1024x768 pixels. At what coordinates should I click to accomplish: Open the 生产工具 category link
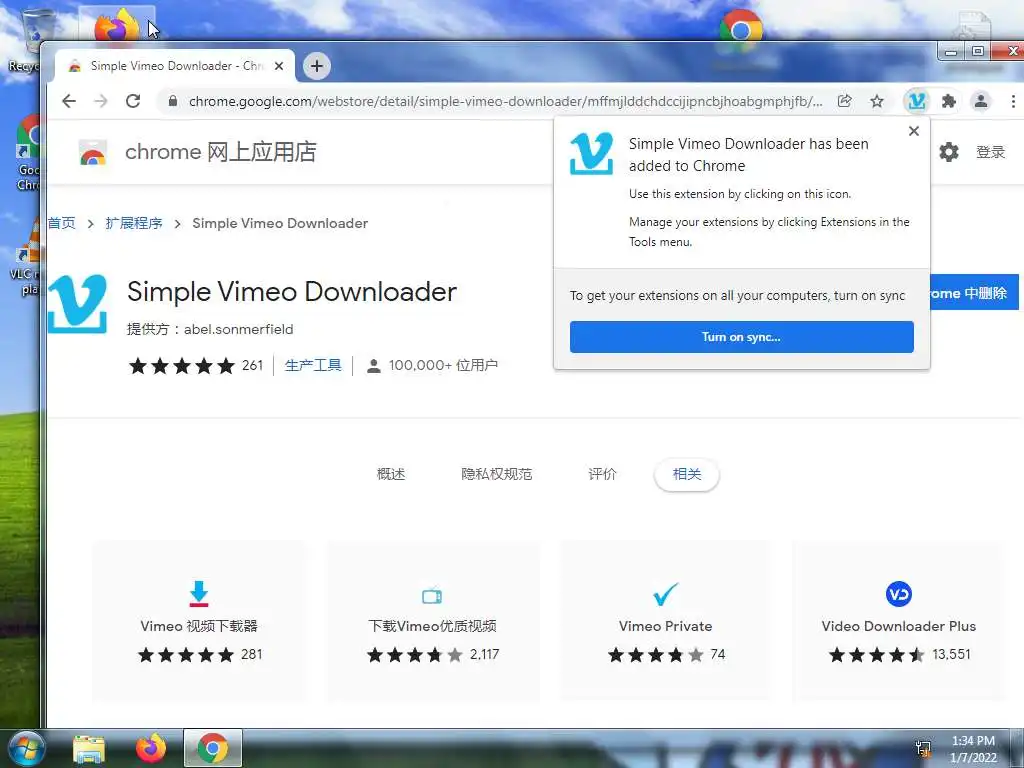(313, 365)
